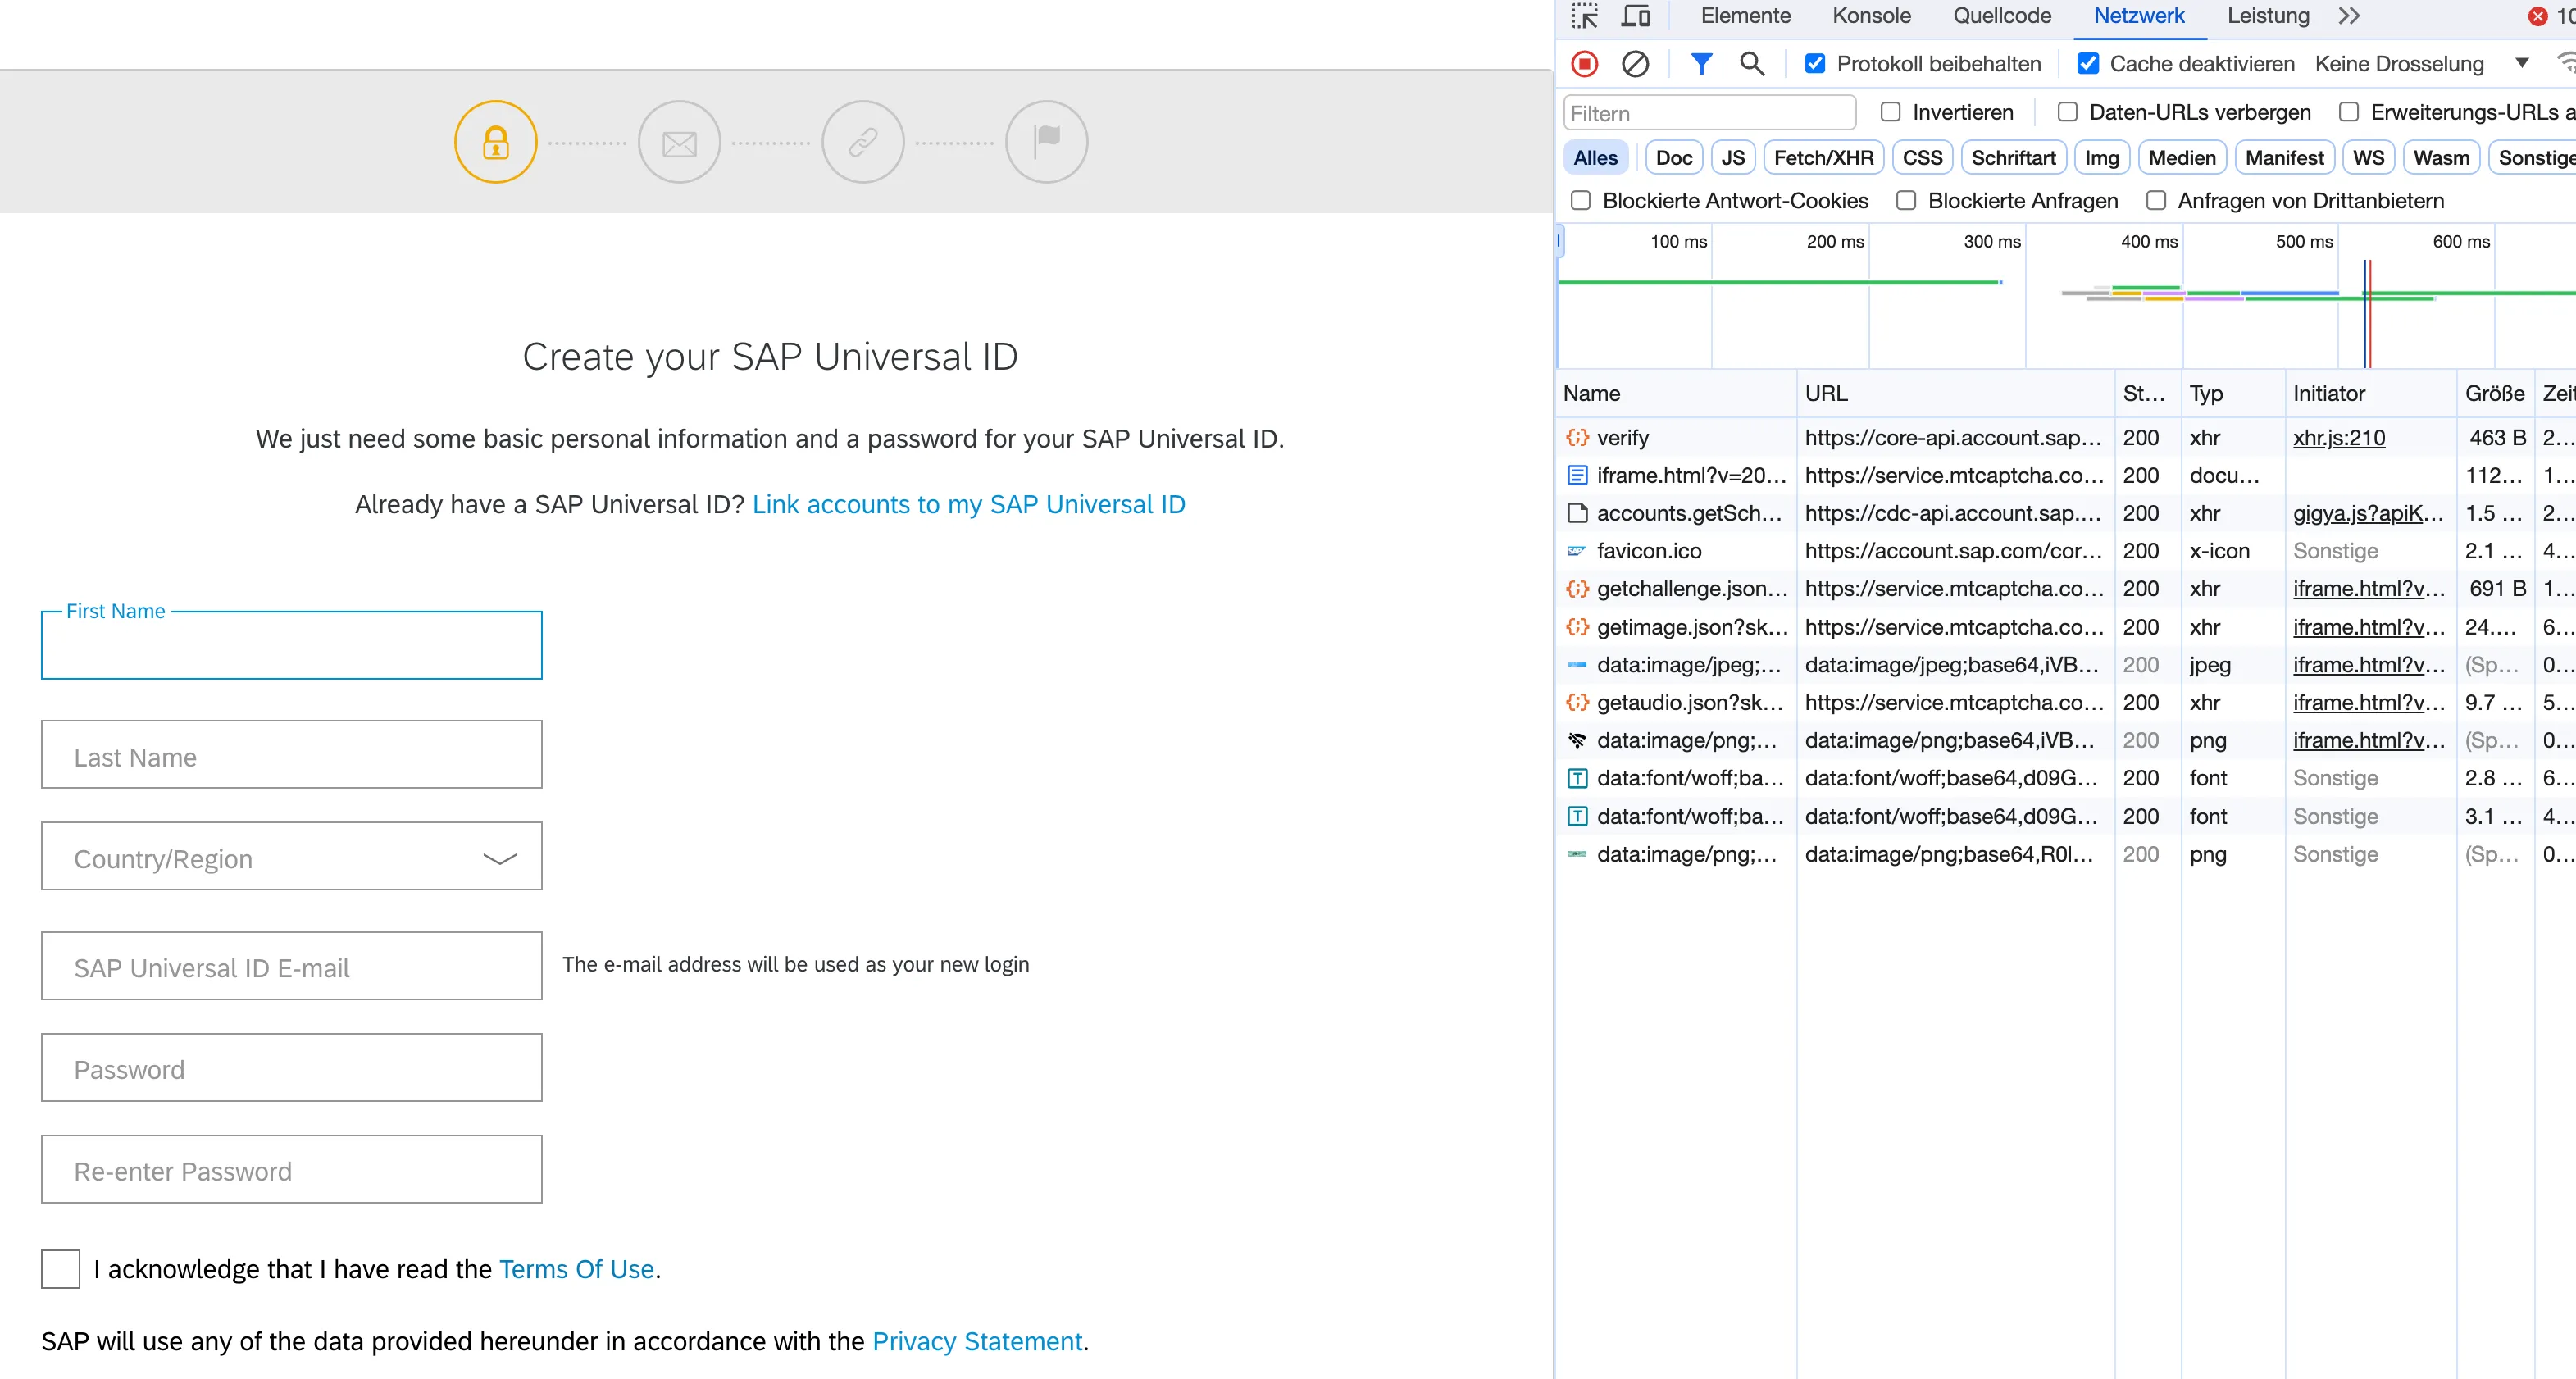Check the Terms Of Use acknowledgment box
This screenshot has width=2576, height=1379.
[61, 1268]
